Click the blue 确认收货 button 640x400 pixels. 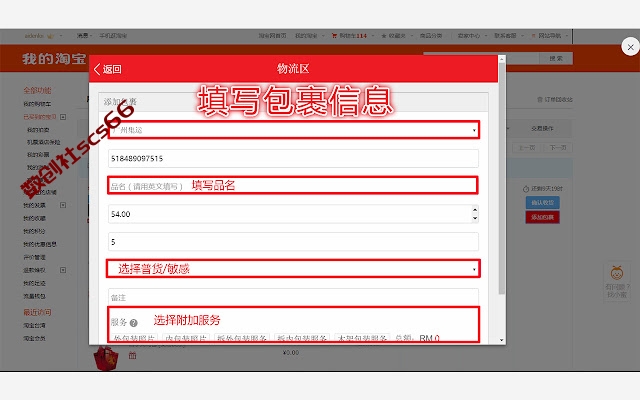pos(542,202)
